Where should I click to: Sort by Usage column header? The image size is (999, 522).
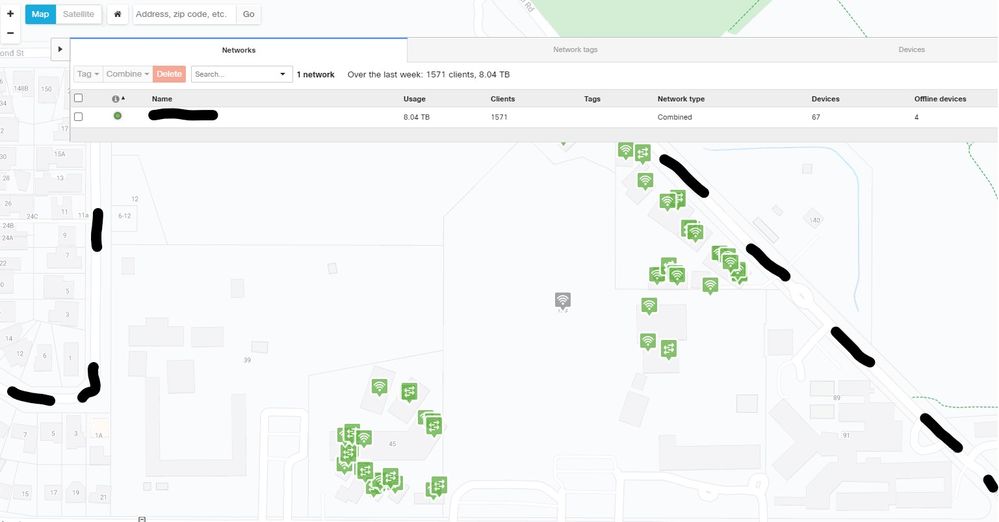coord(414,99)
